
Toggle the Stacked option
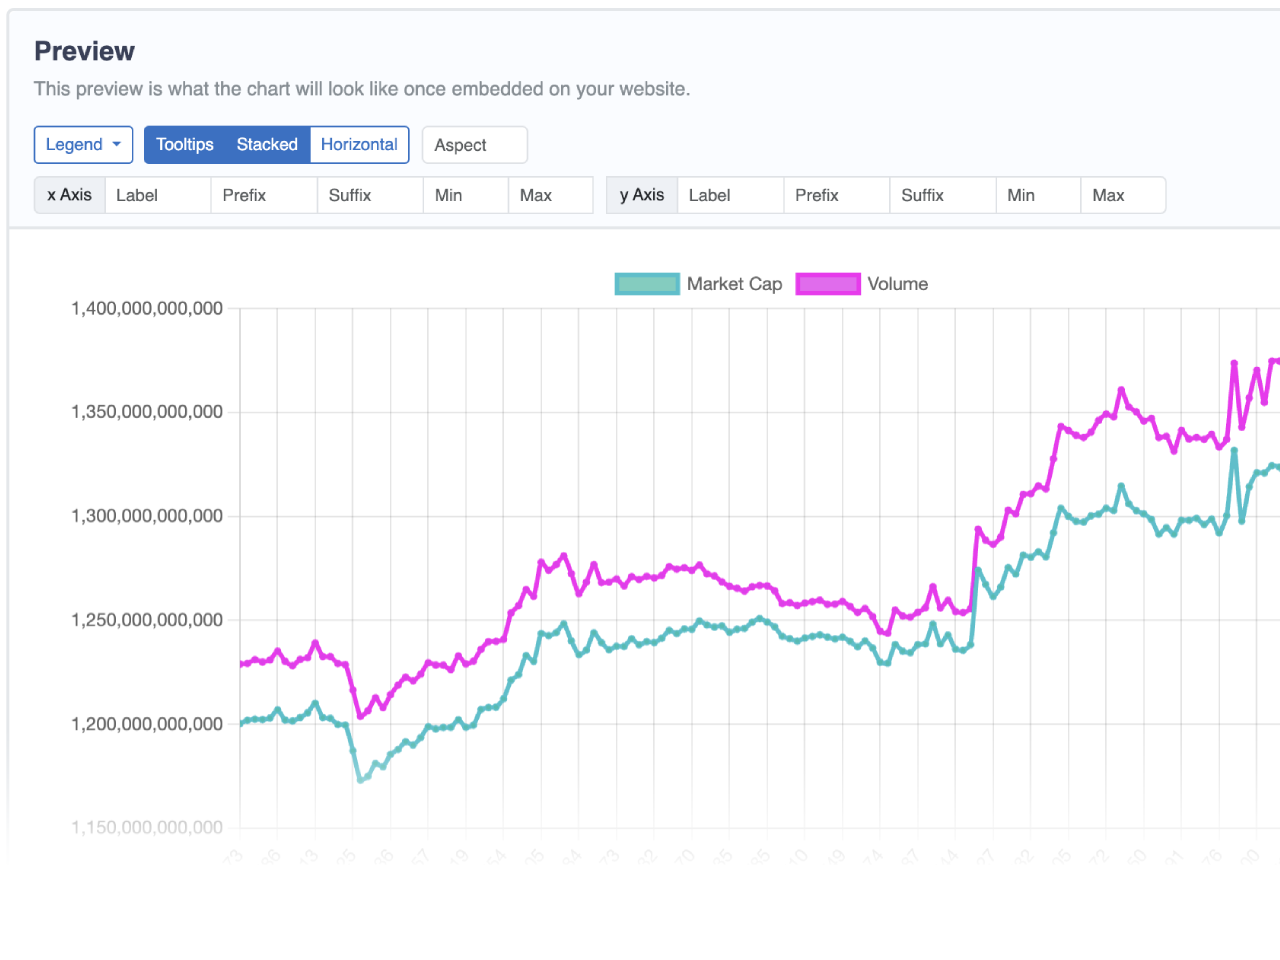[x=267, y=145]
